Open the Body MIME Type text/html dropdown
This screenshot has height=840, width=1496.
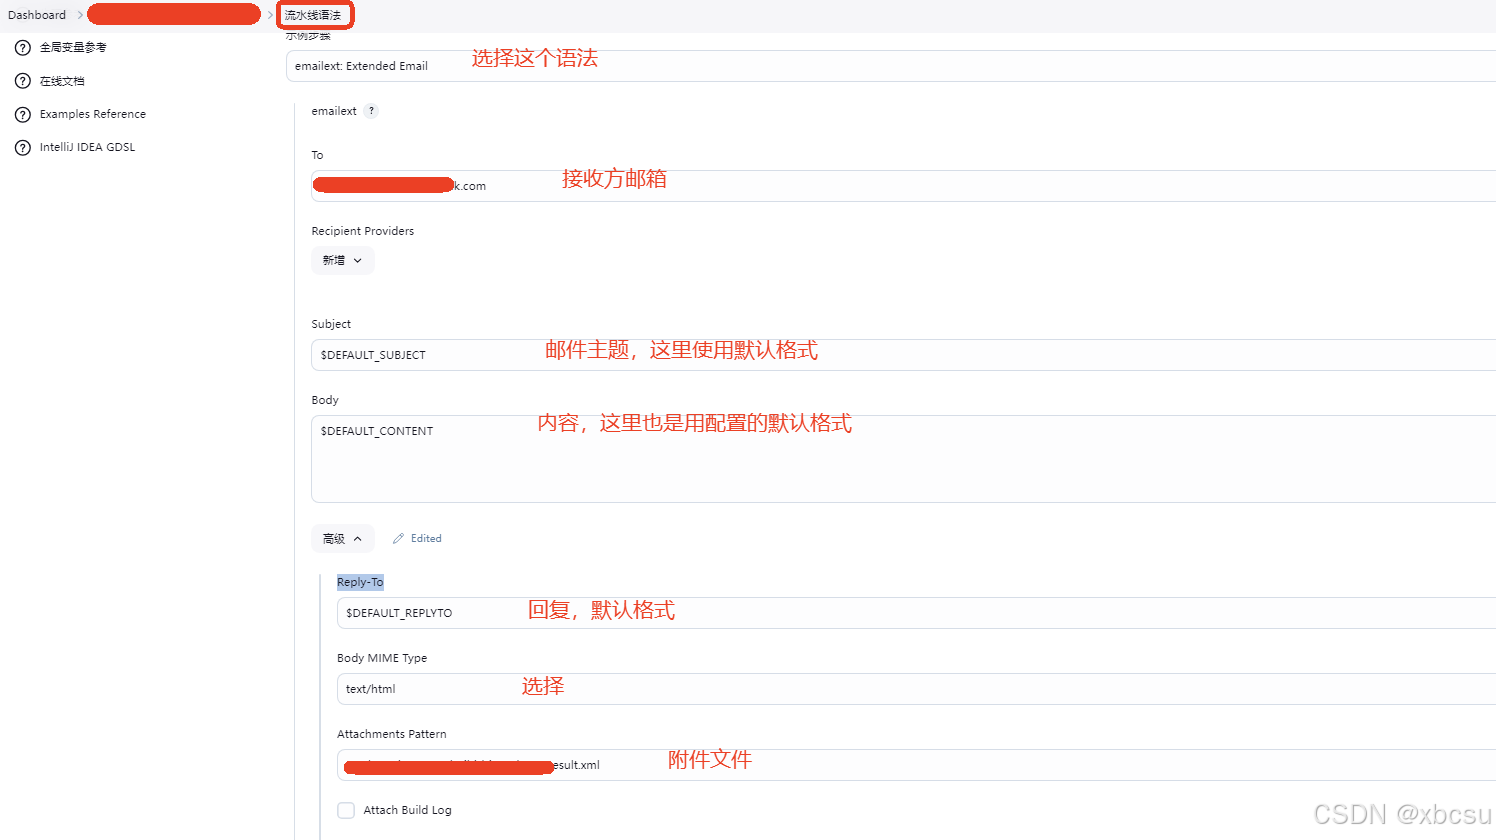pos(916,689)
